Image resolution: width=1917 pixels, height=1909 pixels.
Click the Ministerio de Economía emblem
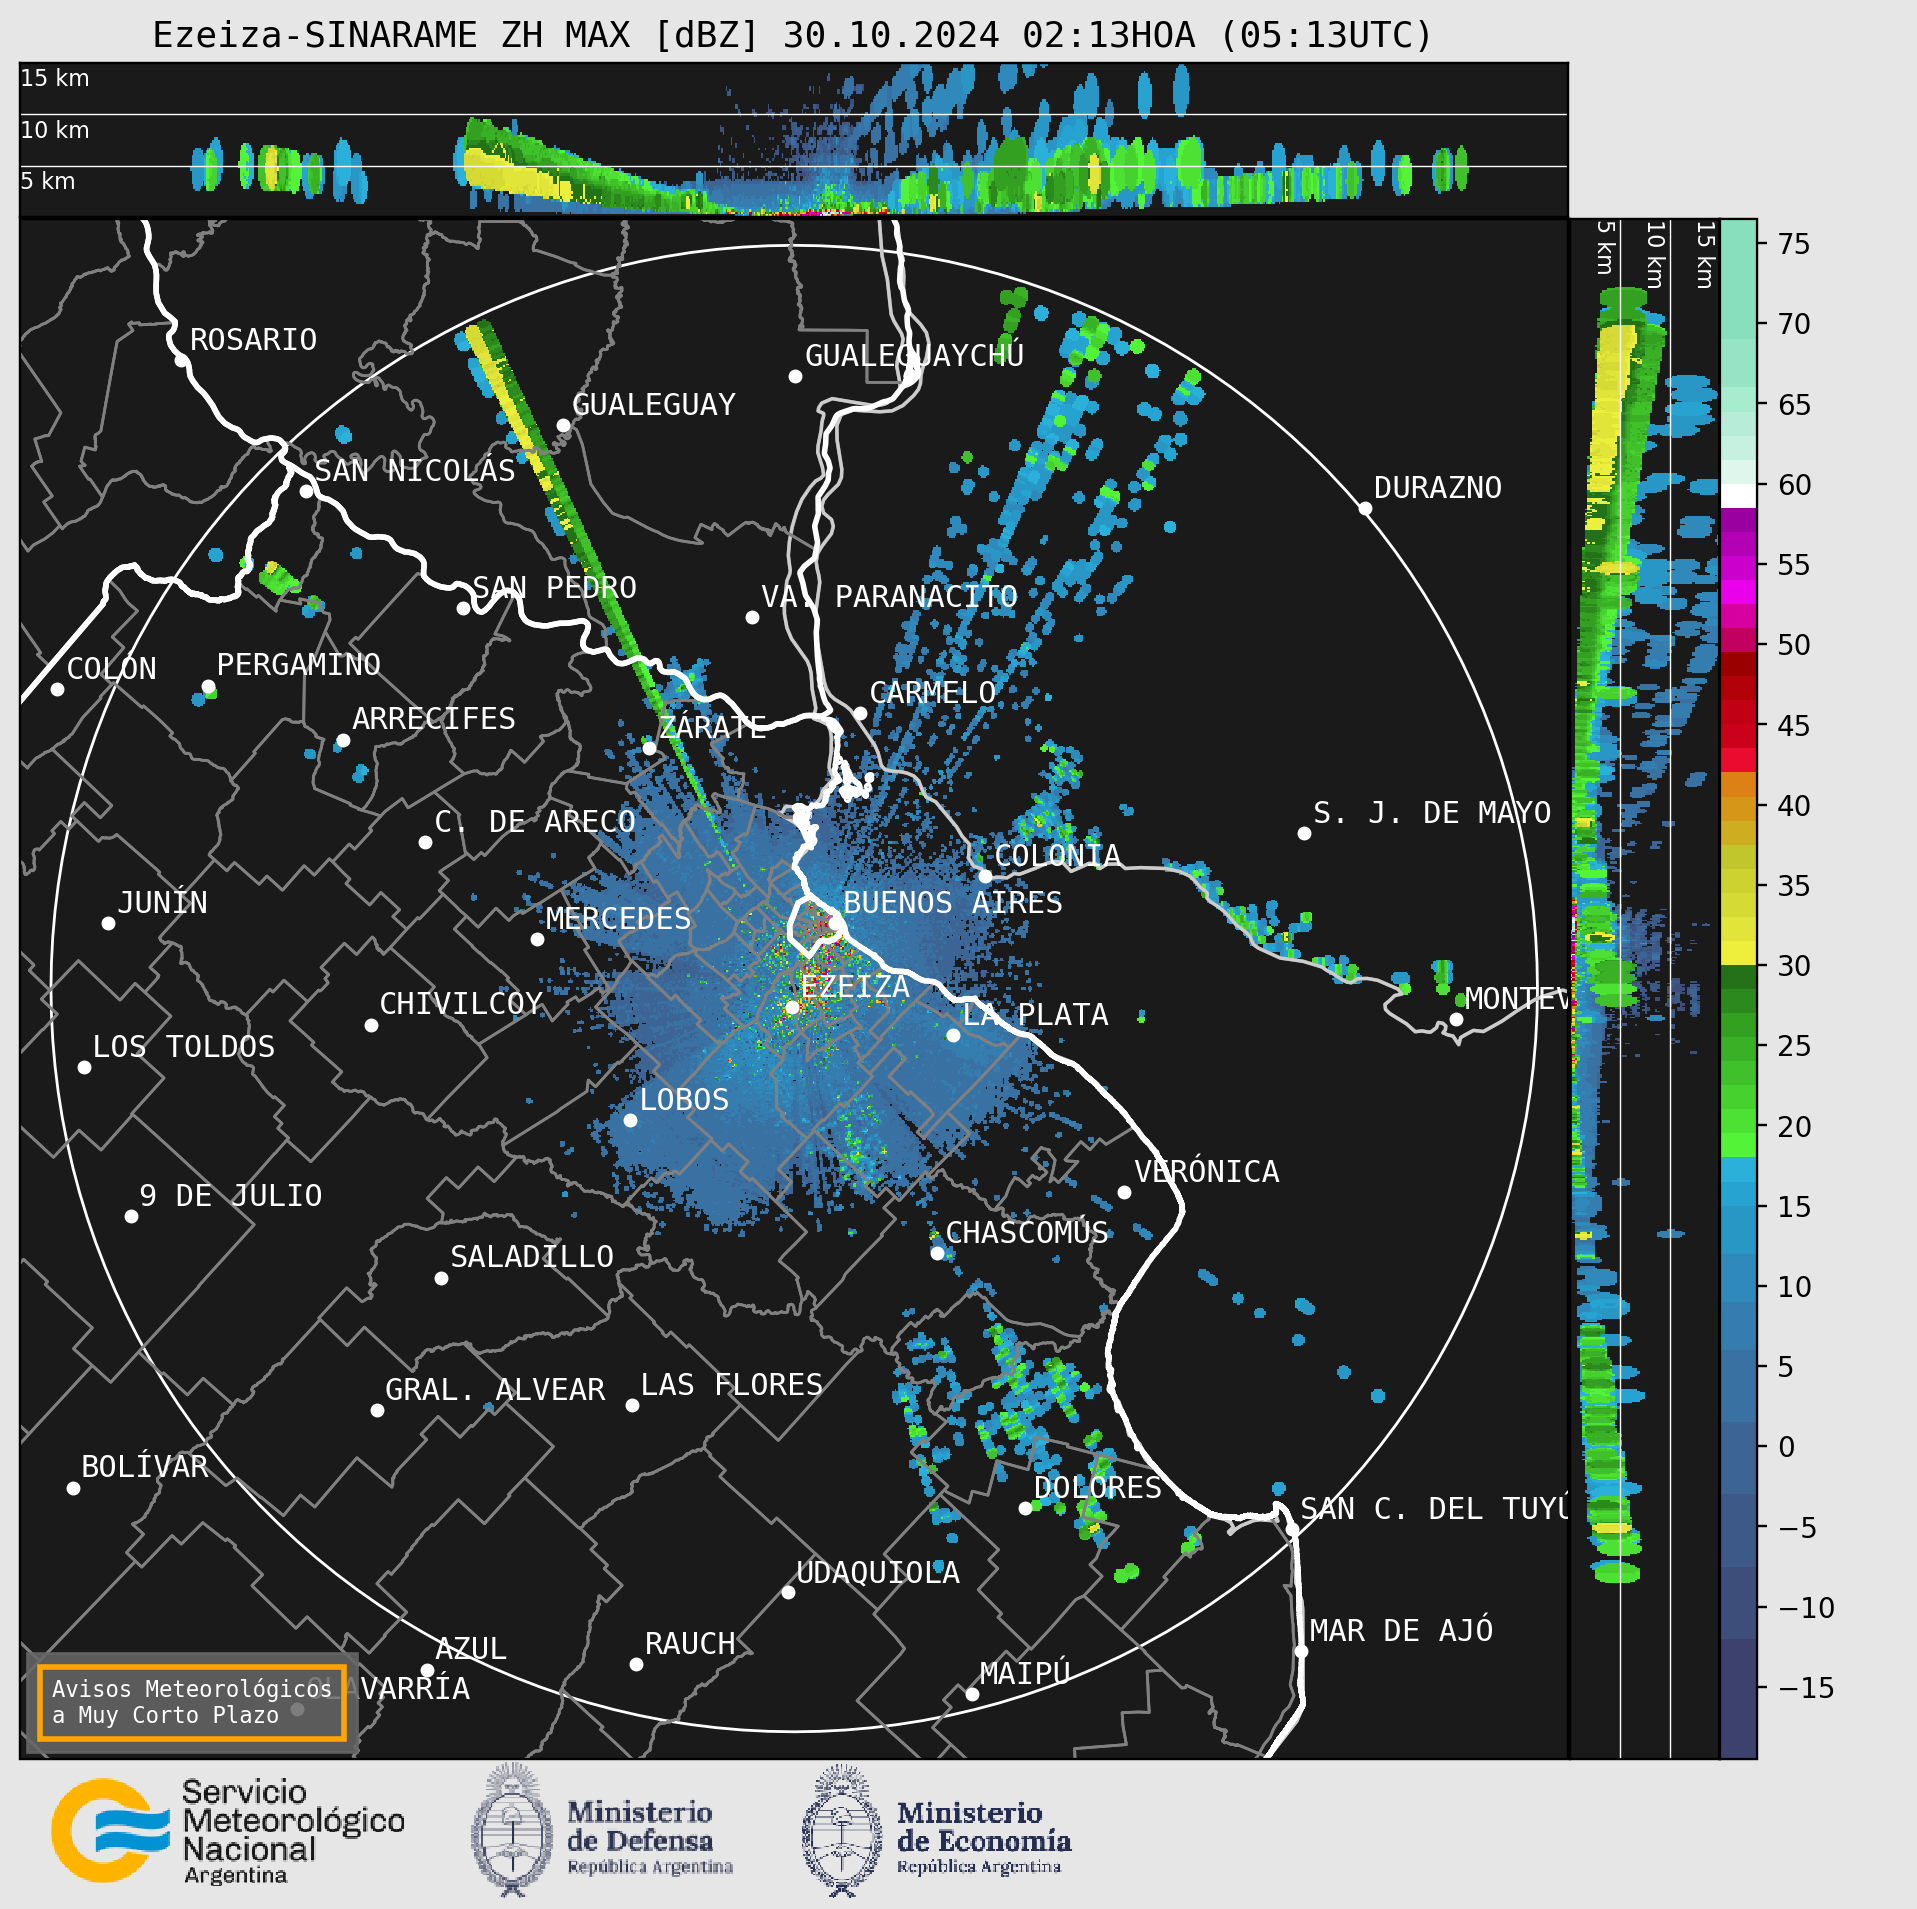[842, 1830]
